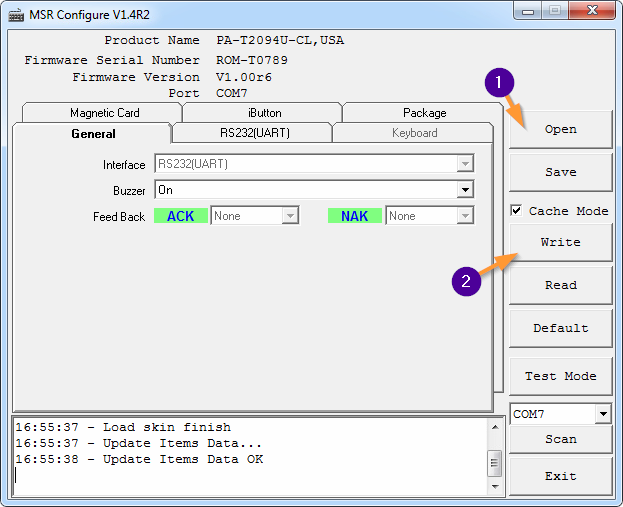Open the ACK feedback dropdown
Viewport: 623px width, 507px height.
[x=290, y=216]
